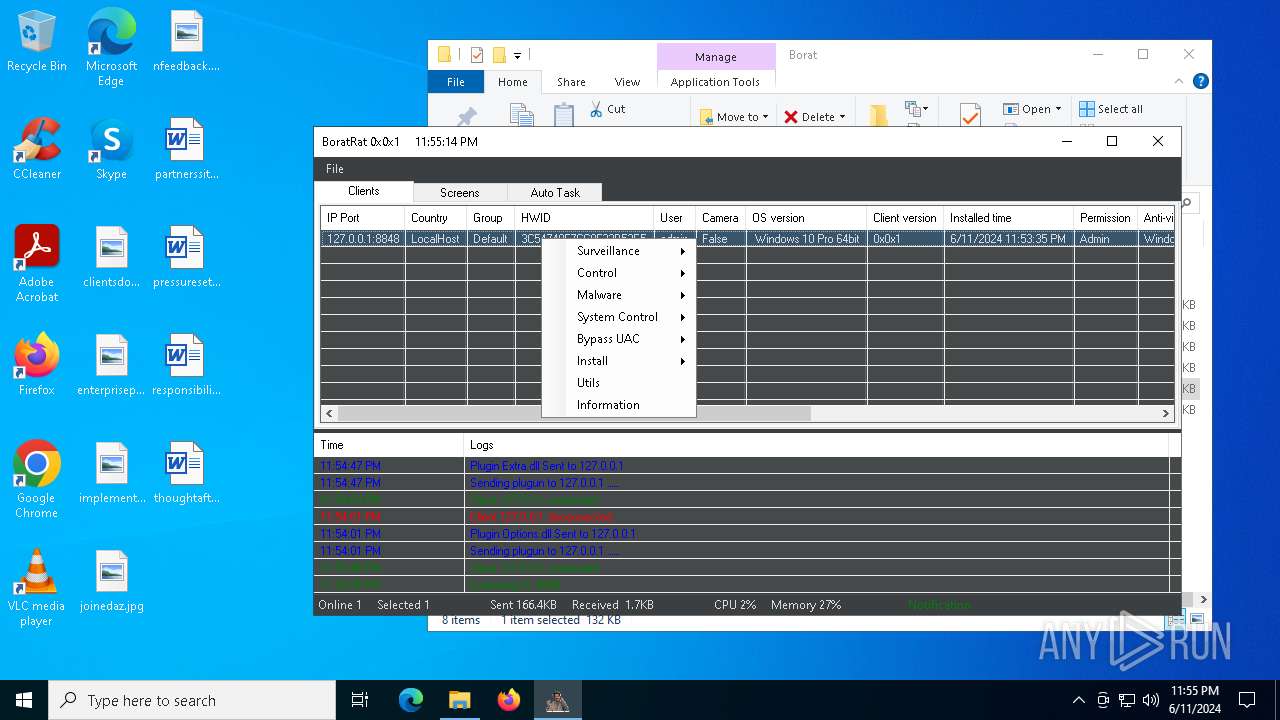The height and width of the screenshot is (720, 1280).
Task: Open the volume control in system tray
Action: [x=1150, y=700]
